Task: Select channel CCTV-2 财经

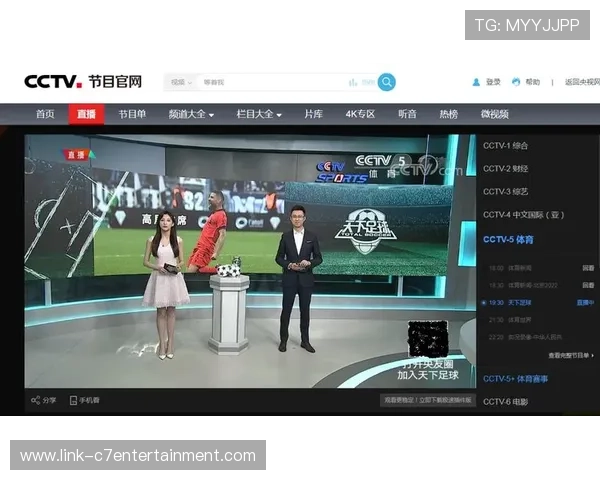Action: (x=505, y=169)
